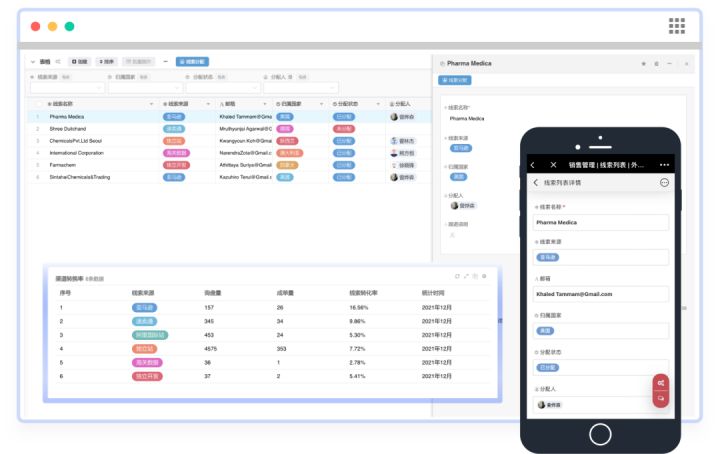This screenshot has width=720, height=454.
Task: Open the fourth filter dropdown above the table
Action: coord(301,87)
